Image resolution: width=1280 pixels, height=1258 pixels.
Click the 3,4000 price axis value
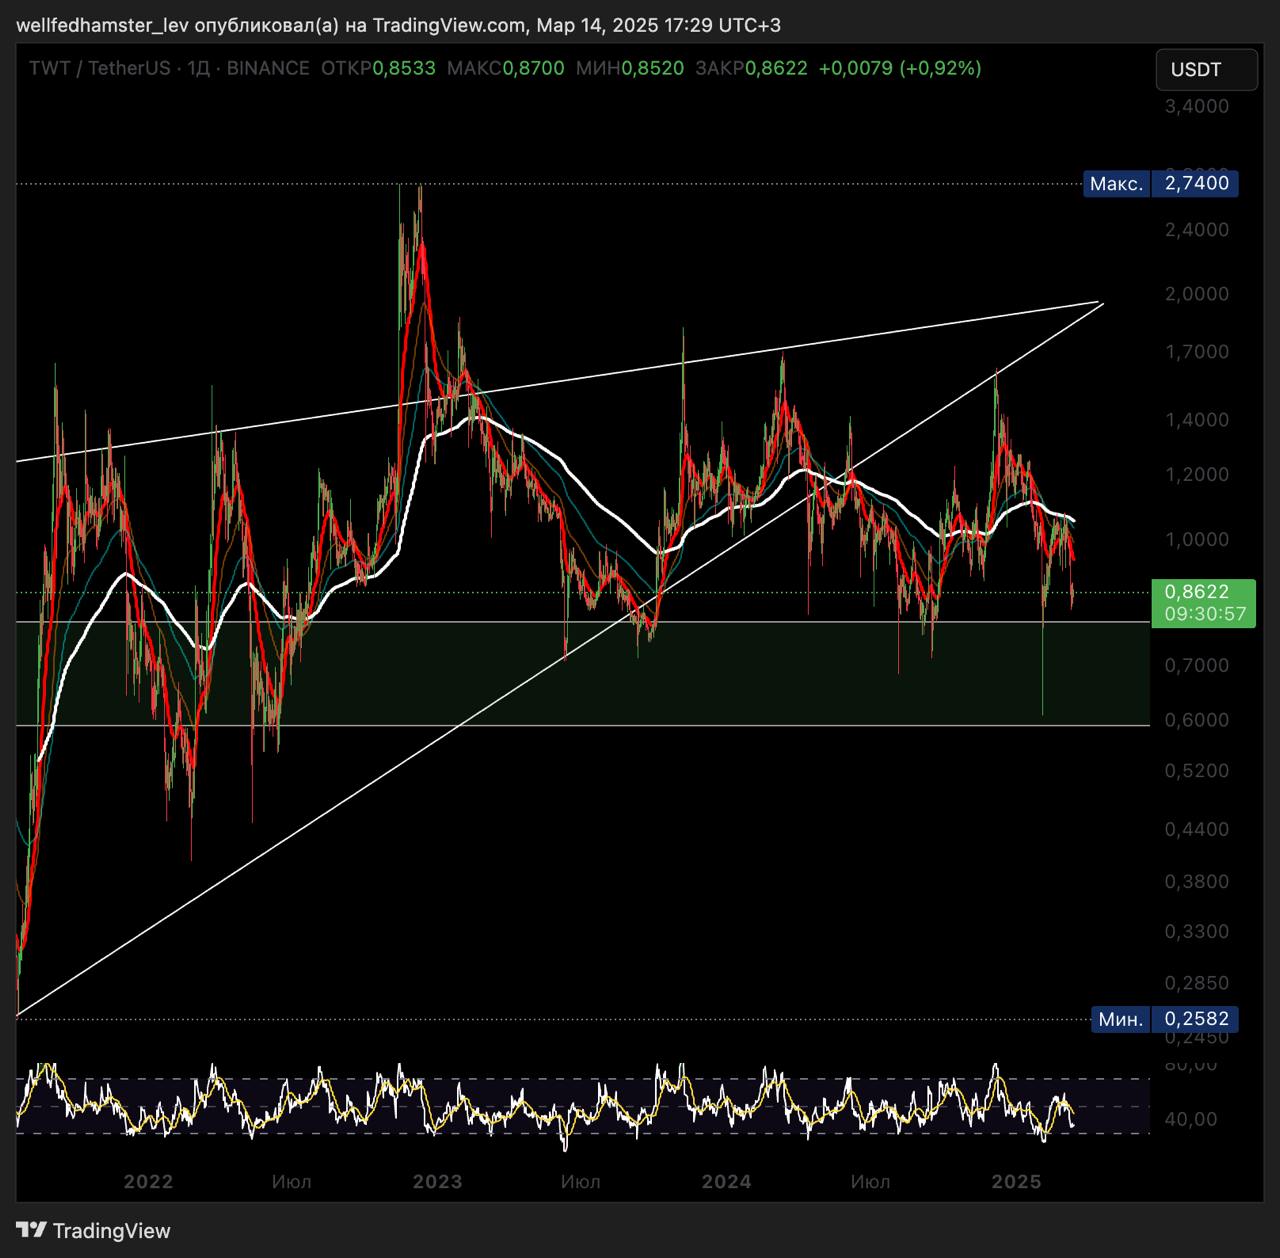[x=1197, y=106]
